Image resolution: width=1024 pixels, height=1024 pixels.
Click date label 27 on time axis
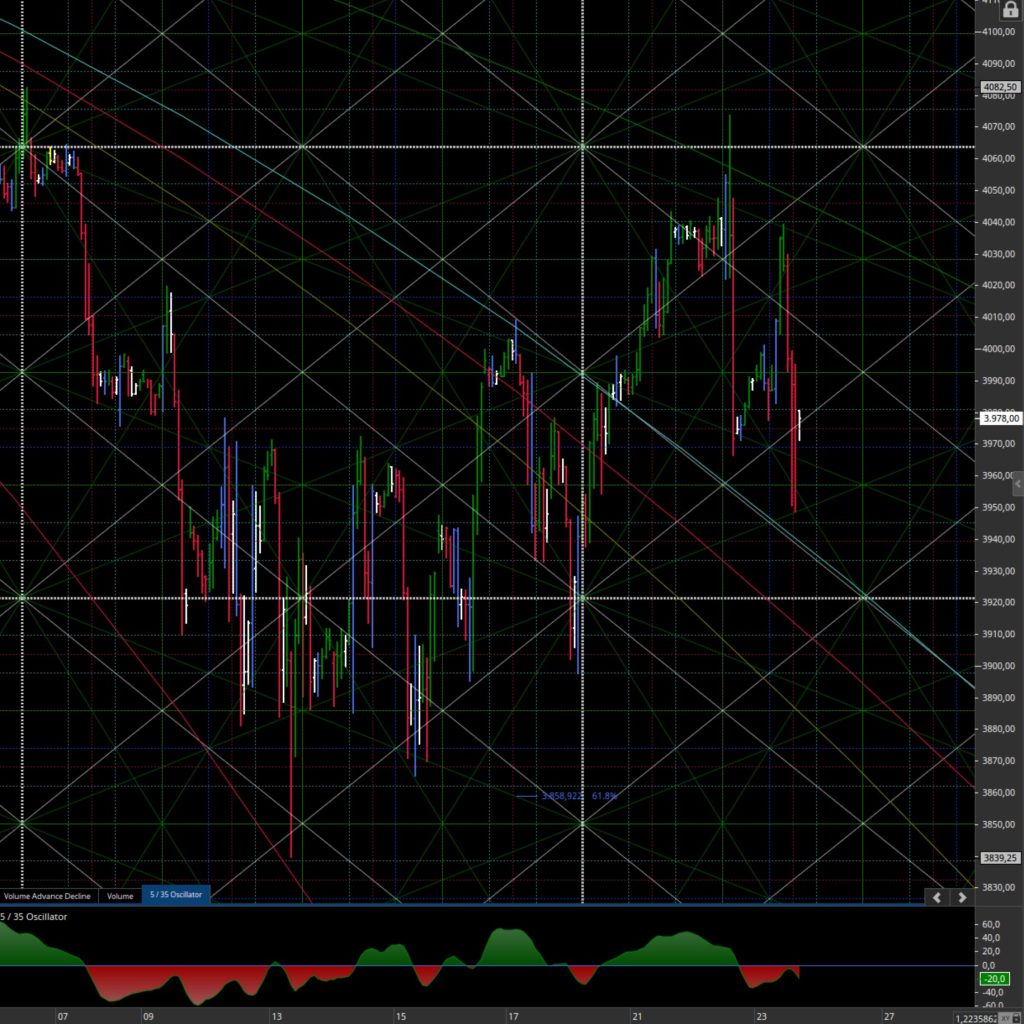[x=889, y=1016]
